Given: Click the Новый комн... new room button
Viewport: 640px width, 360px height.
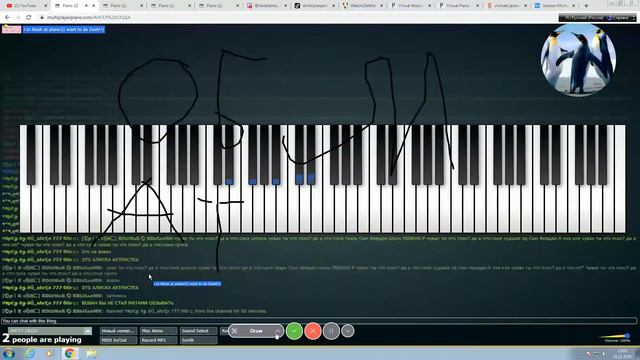Looking at the screenshot, I should [118, 331].
